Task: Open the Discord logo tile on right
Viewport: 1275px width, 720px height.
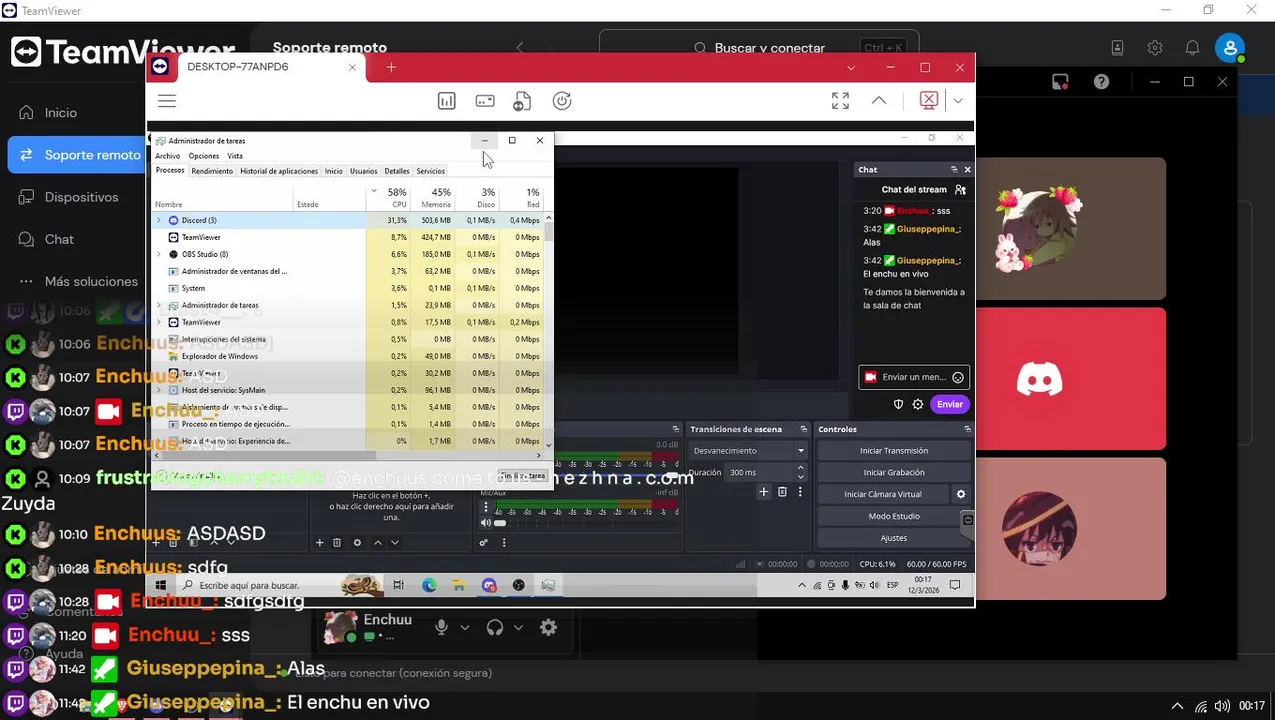Action: coord(1040,379)
